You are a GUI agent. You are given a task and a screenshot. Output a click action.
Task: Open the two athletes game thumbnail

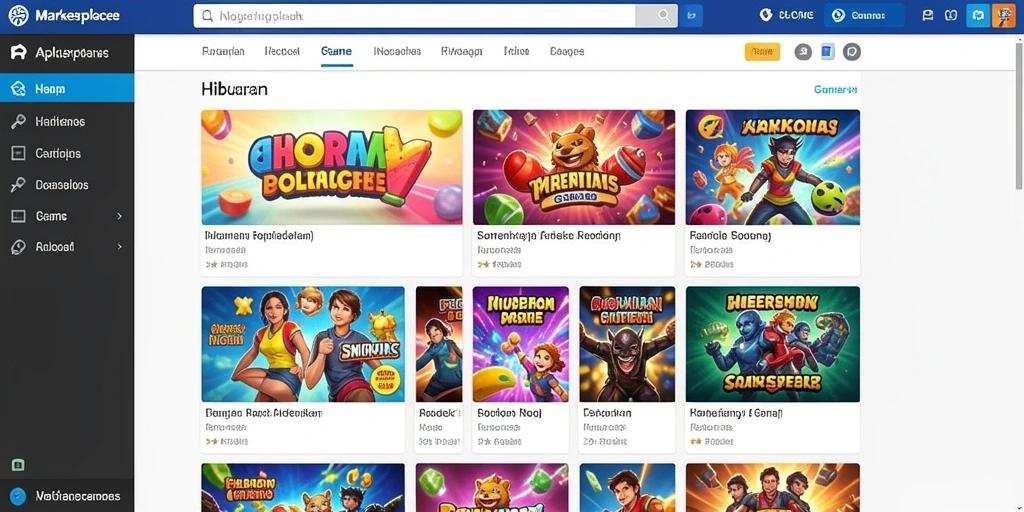pos(303,344)
